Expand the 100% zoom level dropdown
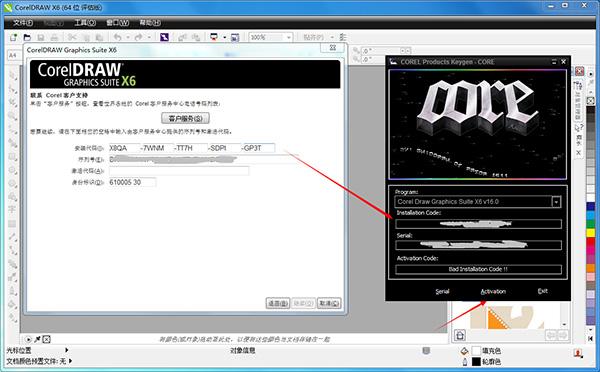 (289, 37)
